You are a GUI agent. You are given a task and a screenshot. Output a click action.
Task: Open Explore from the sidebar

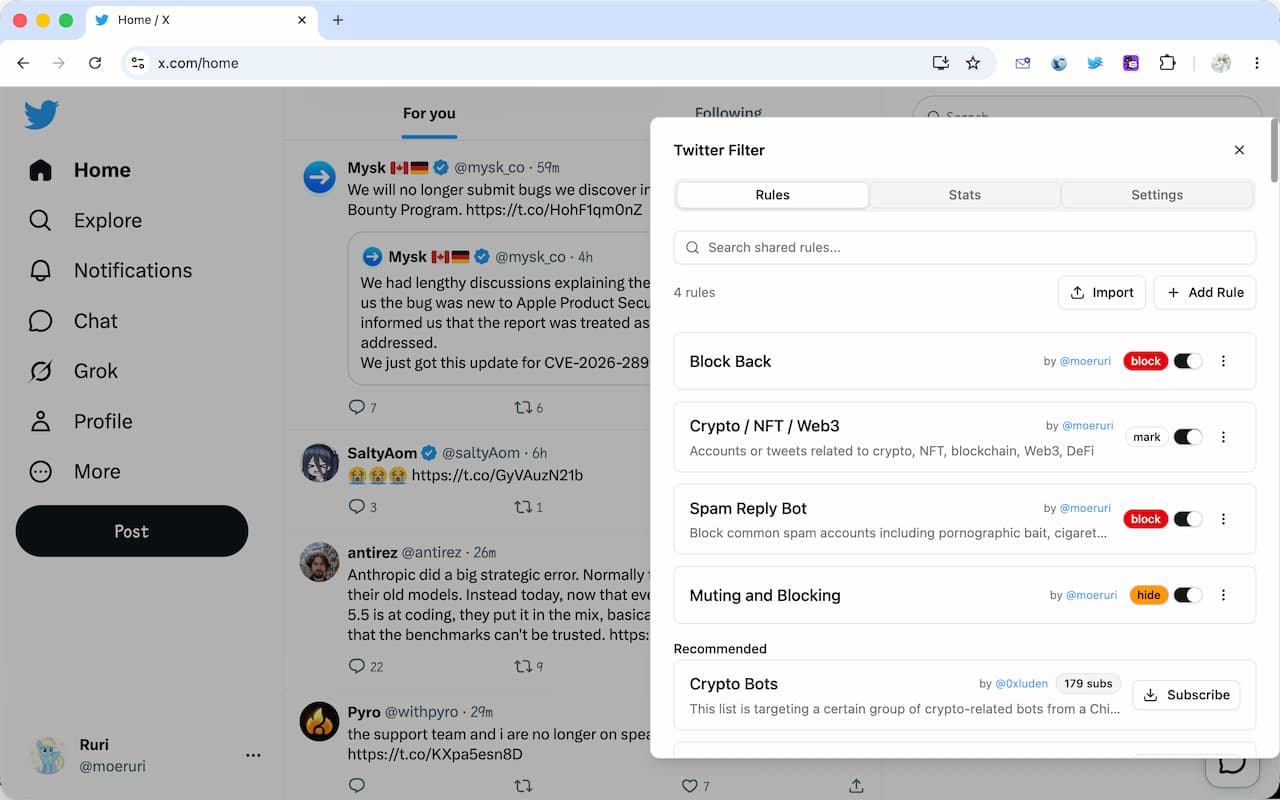pos(85,220)
